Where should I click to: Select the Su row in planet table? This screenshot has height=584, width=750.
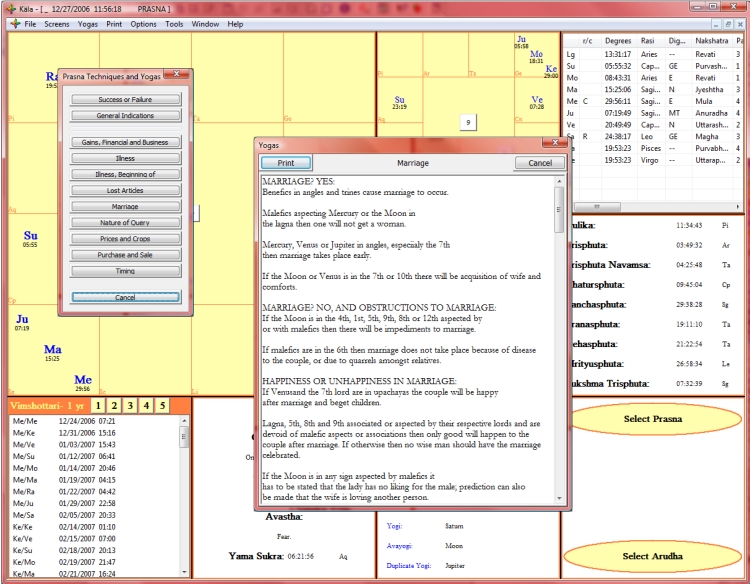coord(653,66)
